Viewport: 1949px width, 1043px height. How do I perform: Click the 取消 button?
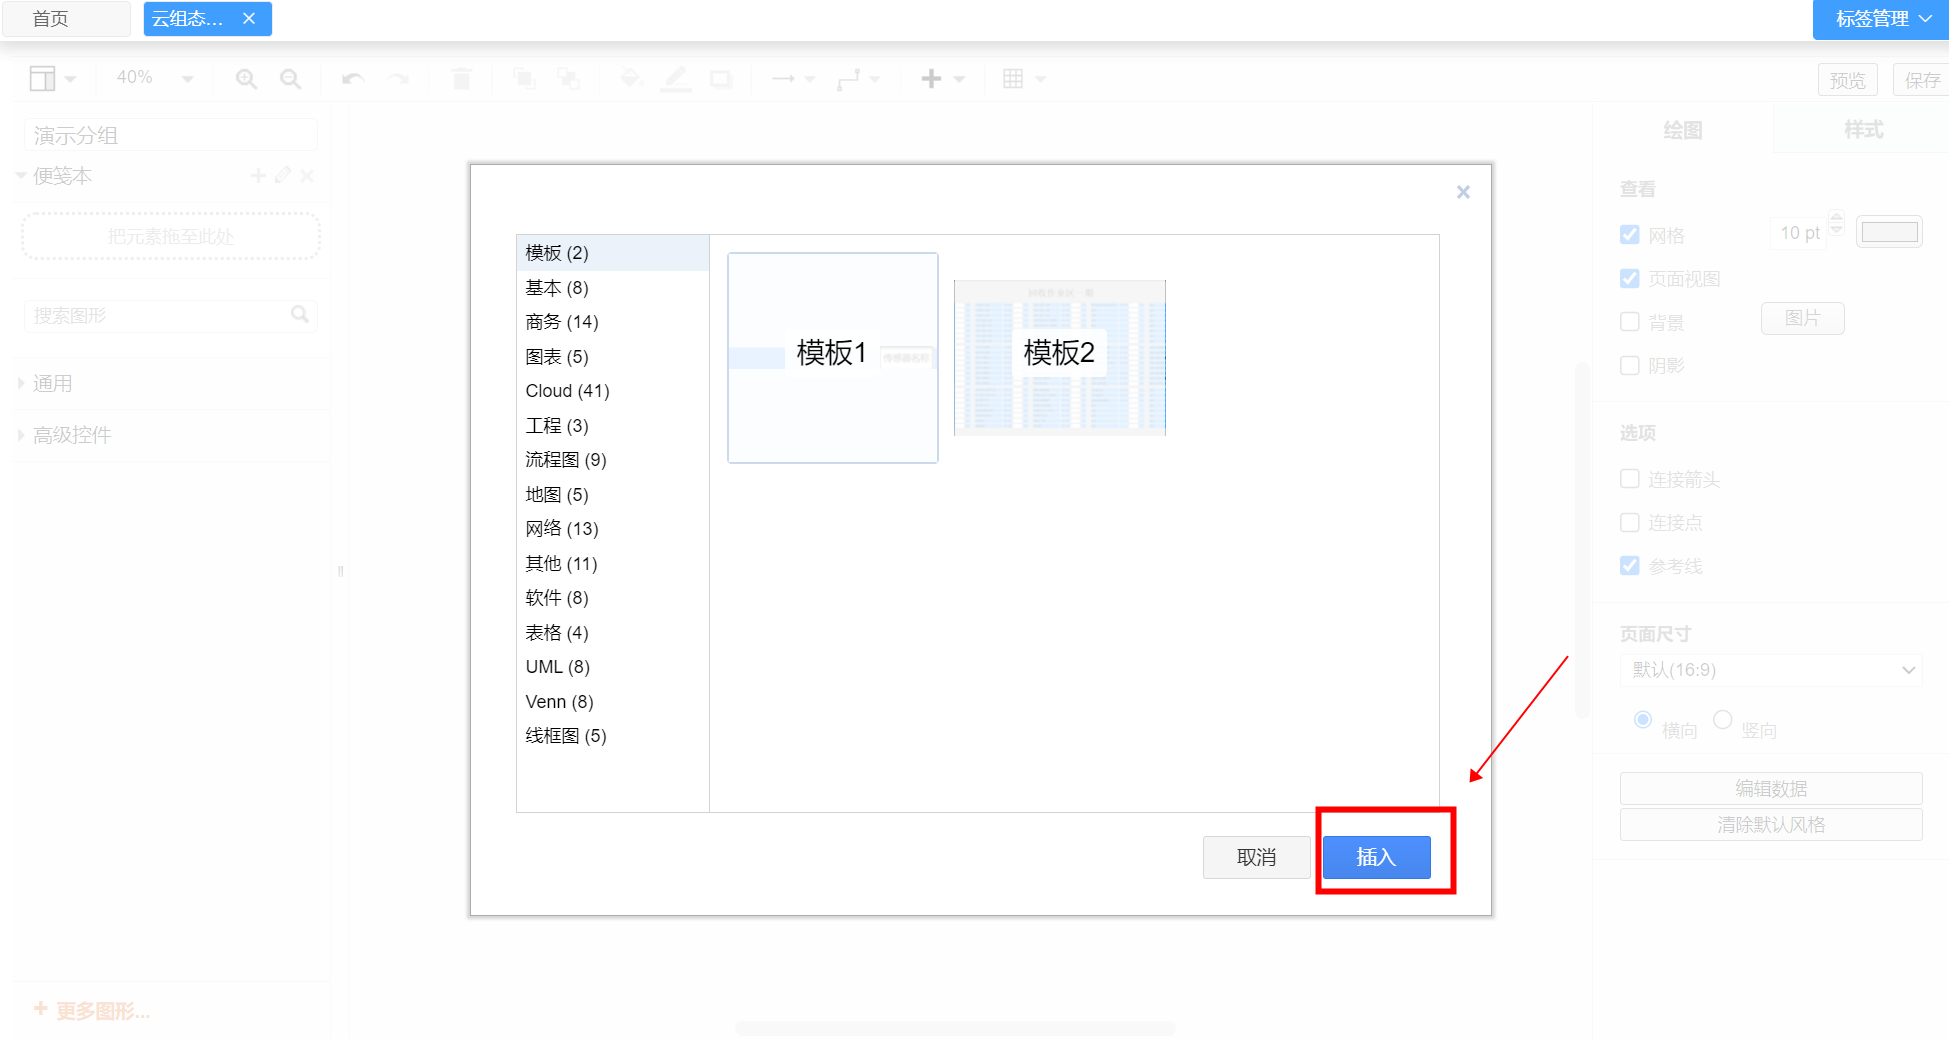click(1256, 857)
